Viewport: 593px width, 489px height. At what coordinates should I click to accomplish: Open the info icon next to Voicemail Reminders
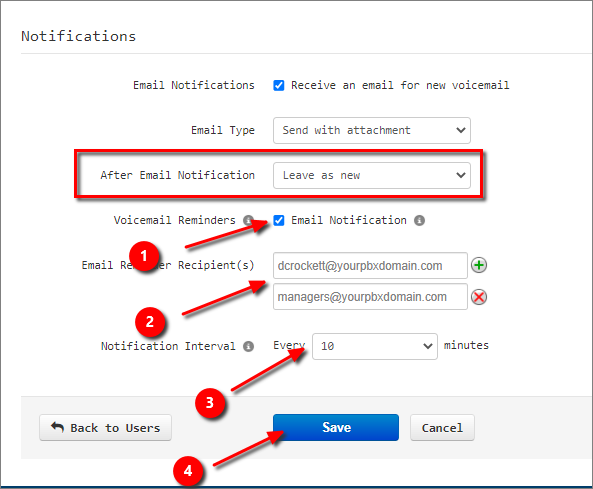[248, 220]
